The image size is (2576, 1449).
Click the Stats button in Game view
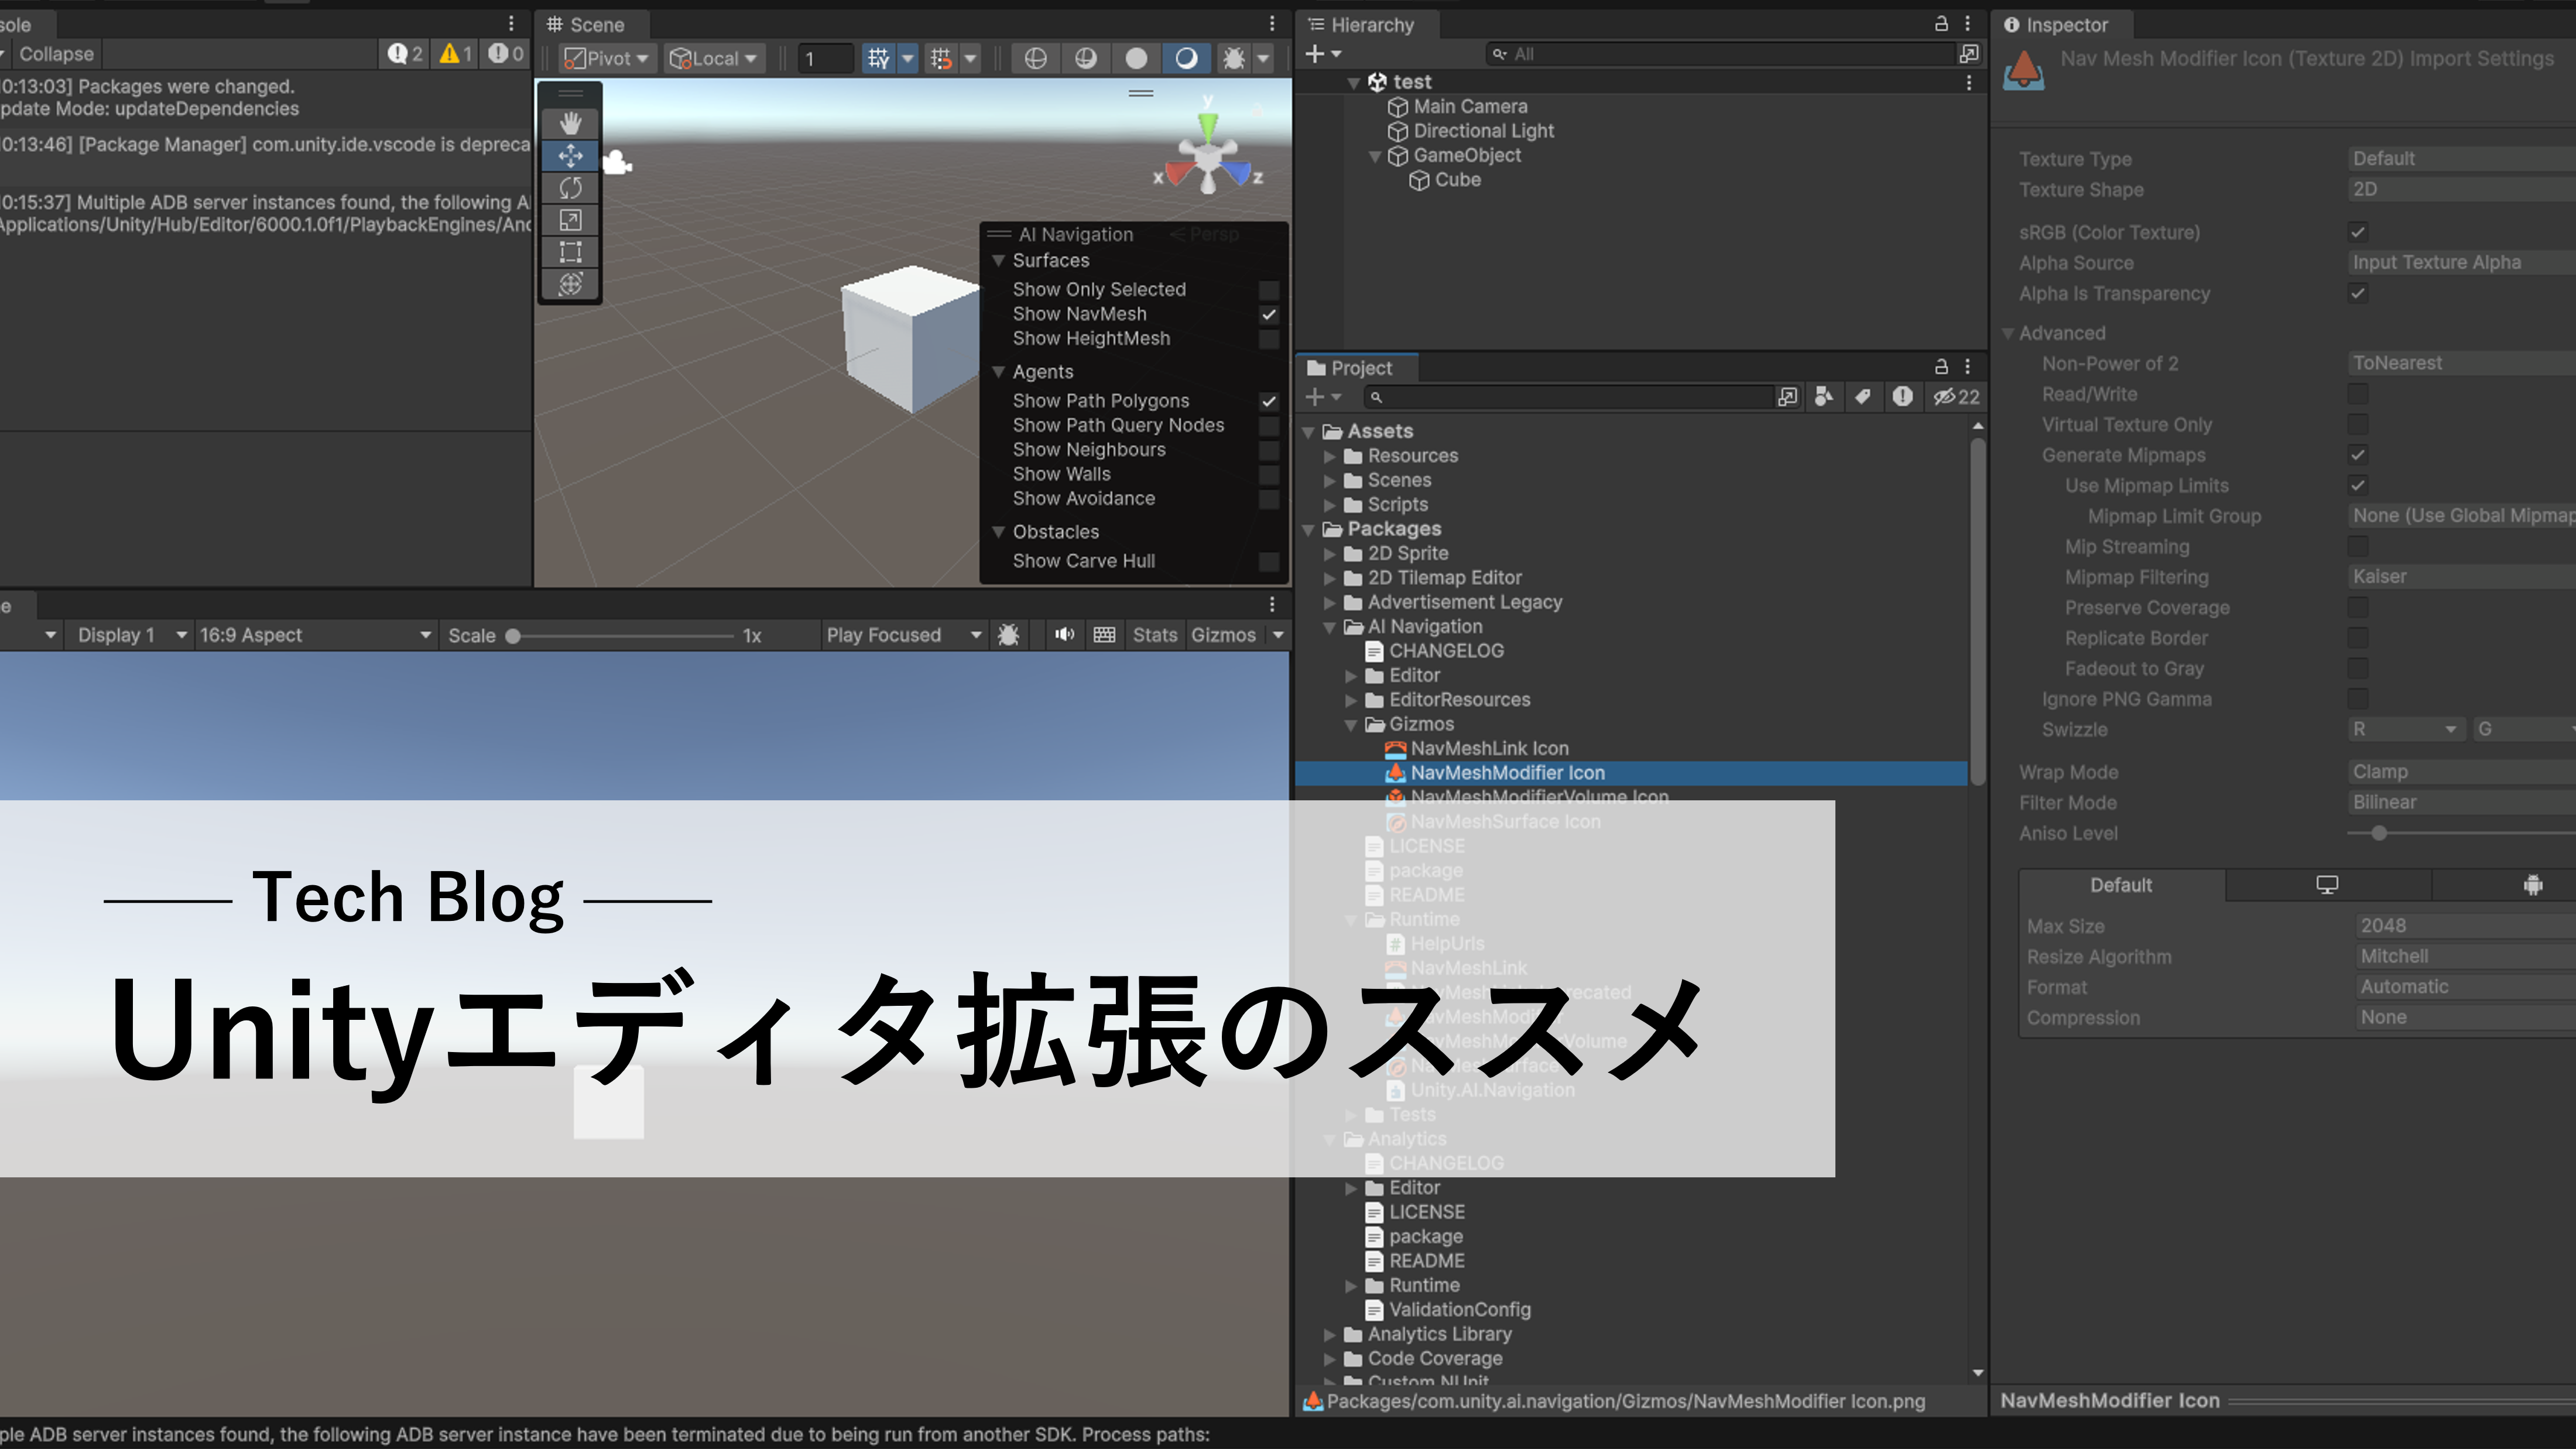[1154, 635]
